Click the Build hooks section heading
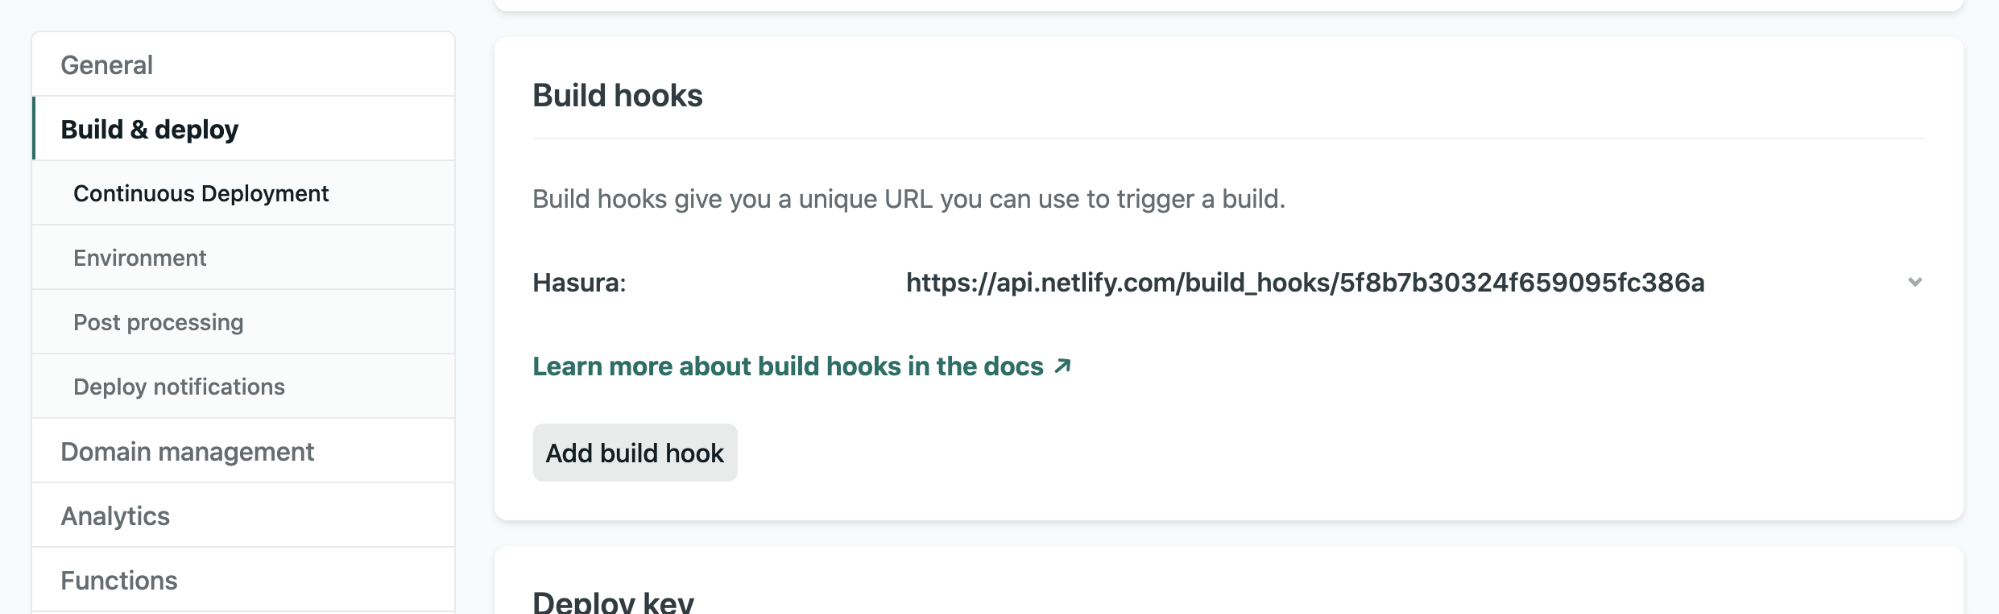Viewport: 1999px width, 614px height. click(x=617, y=95)
